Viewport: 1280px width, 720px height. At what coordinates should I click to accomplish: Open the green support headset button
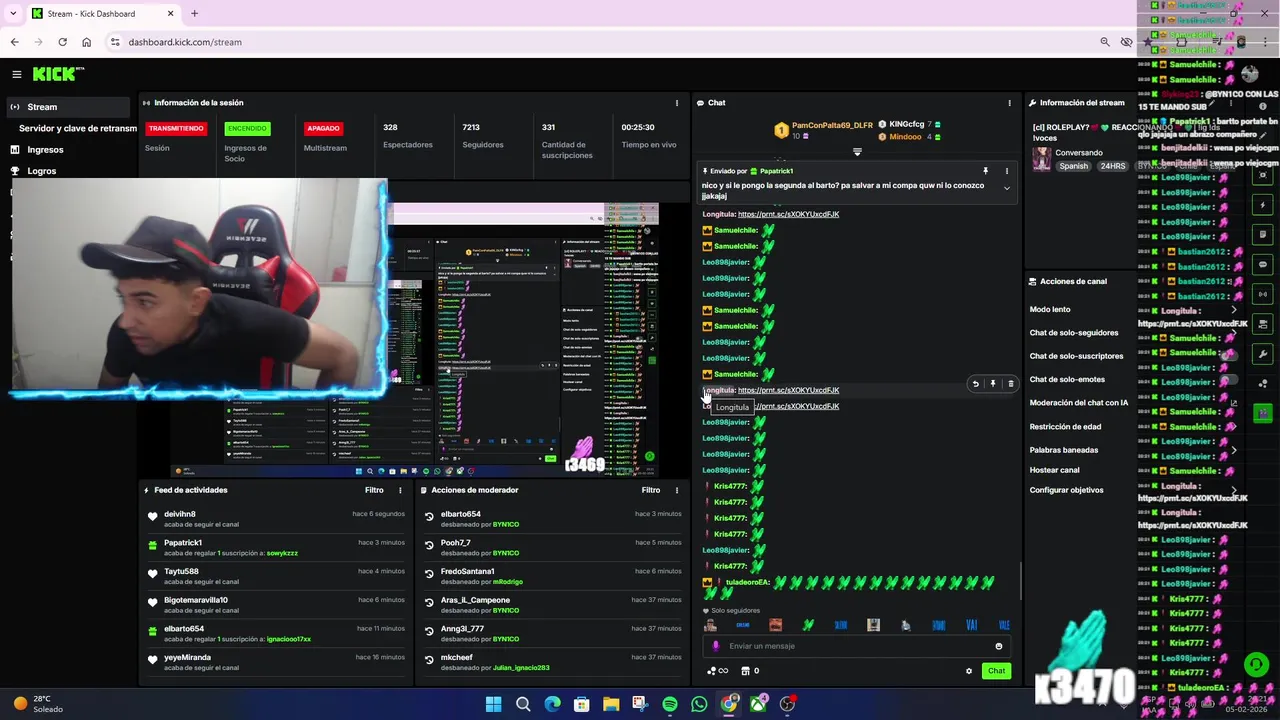point(1255,664)
